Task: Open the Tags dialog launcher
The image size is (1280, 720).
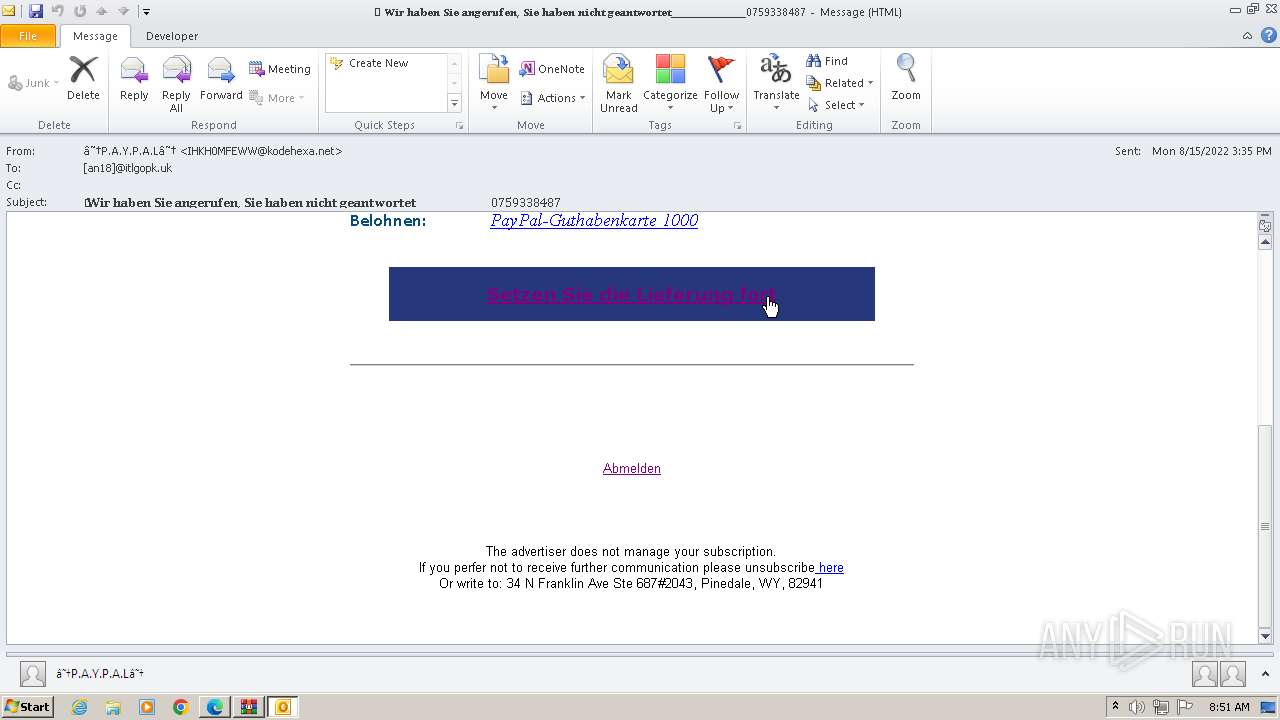Action: (x=738, y=126)
